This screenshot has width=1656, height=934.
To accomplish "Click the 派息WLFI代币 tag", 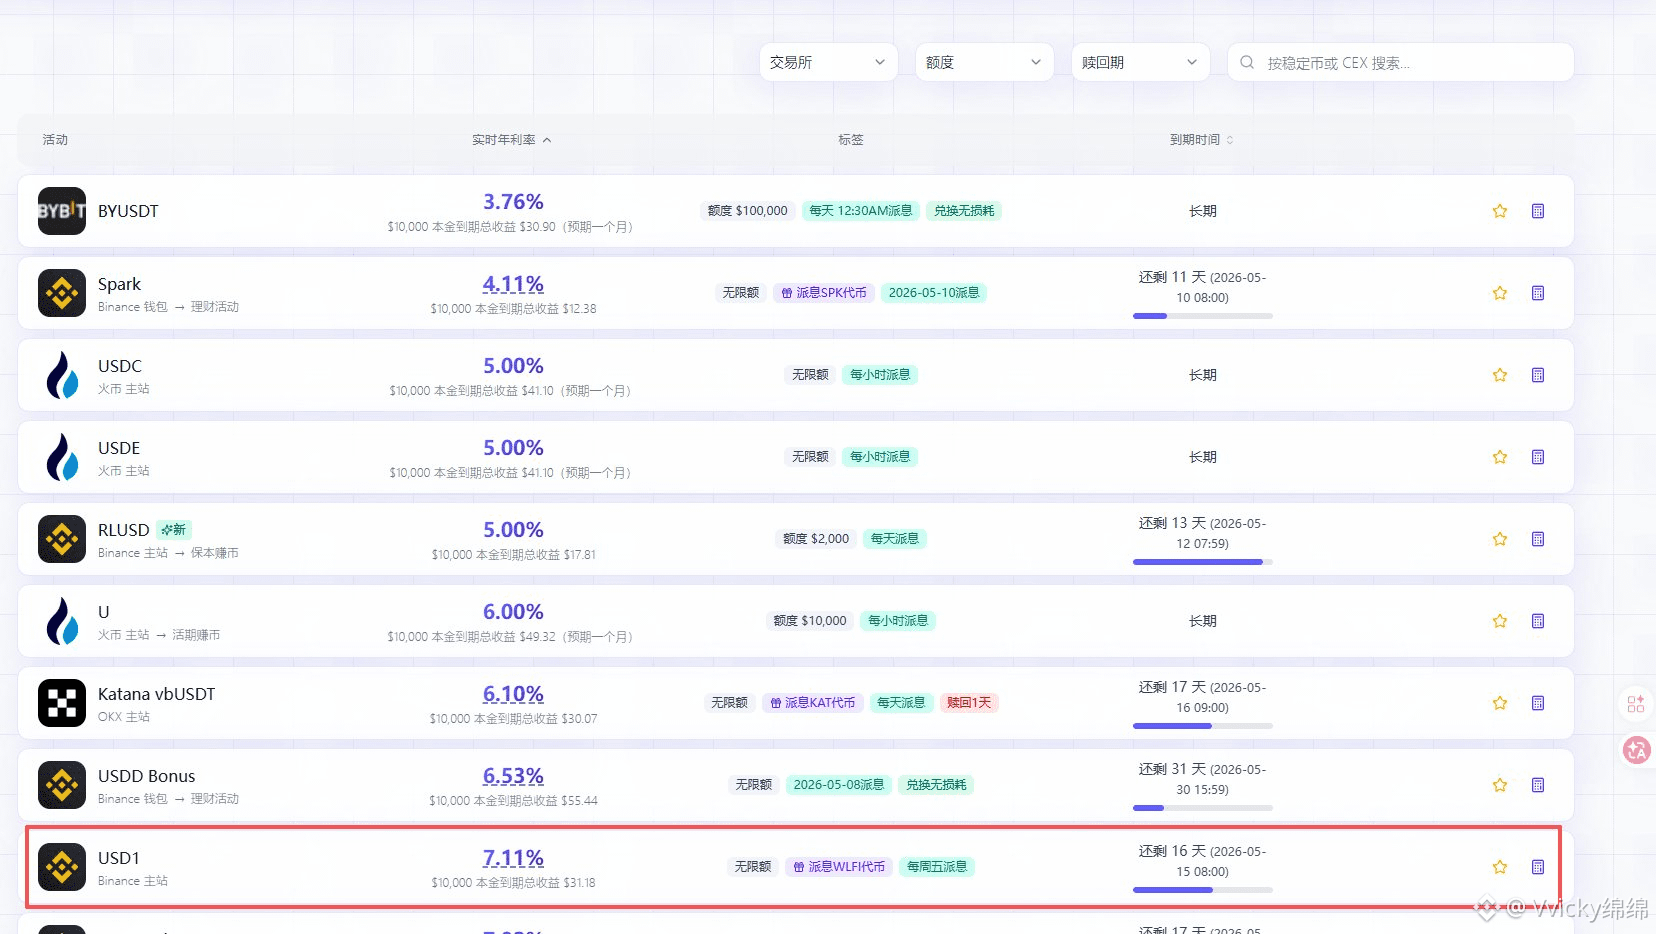I will (x=839, y=867).
